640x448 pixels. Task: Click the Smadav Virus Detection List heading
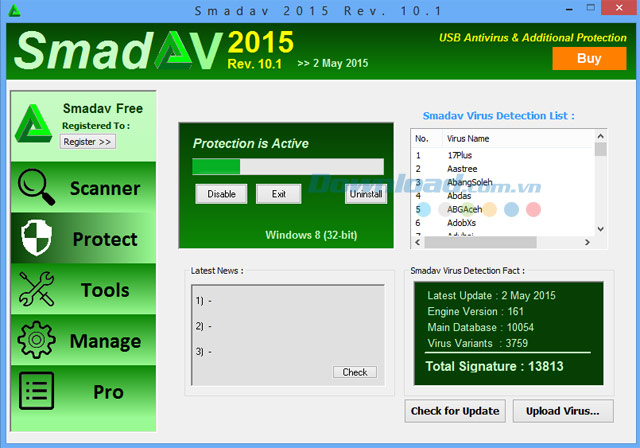498,115
